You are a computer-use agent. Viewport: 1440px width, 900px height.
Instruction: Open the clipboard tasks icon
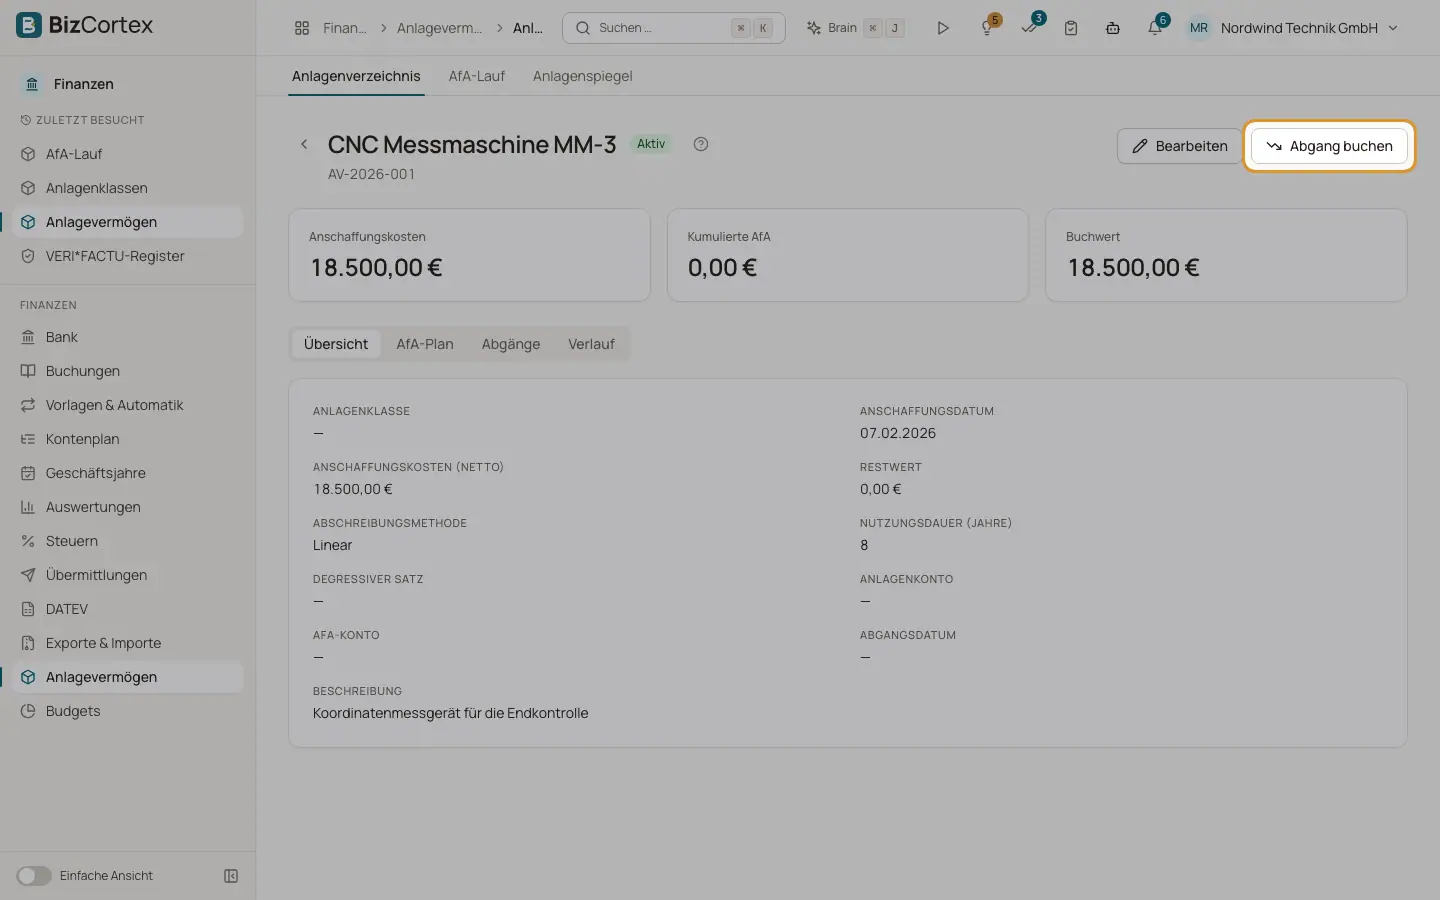(x=1071, y=28)
